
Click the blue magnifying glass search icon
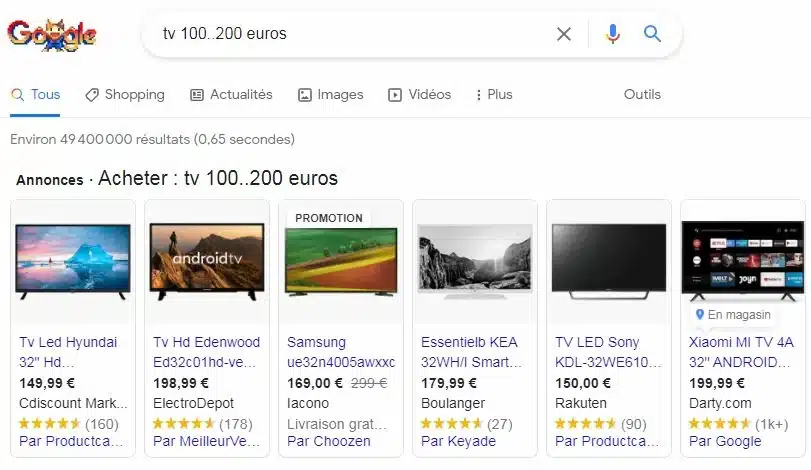point(652,34)
